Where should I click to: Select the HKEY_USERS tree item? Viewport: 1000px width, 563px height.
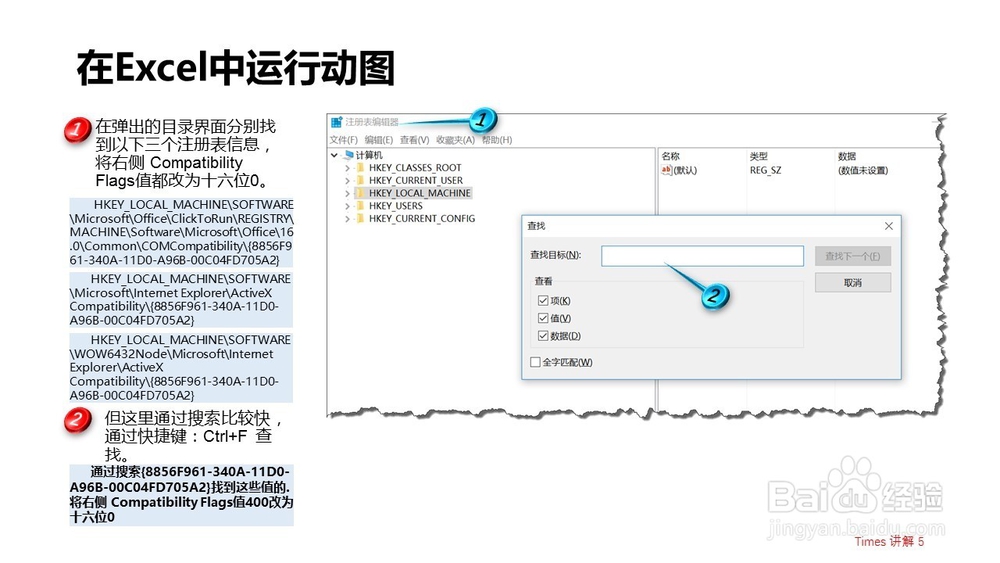395,206
